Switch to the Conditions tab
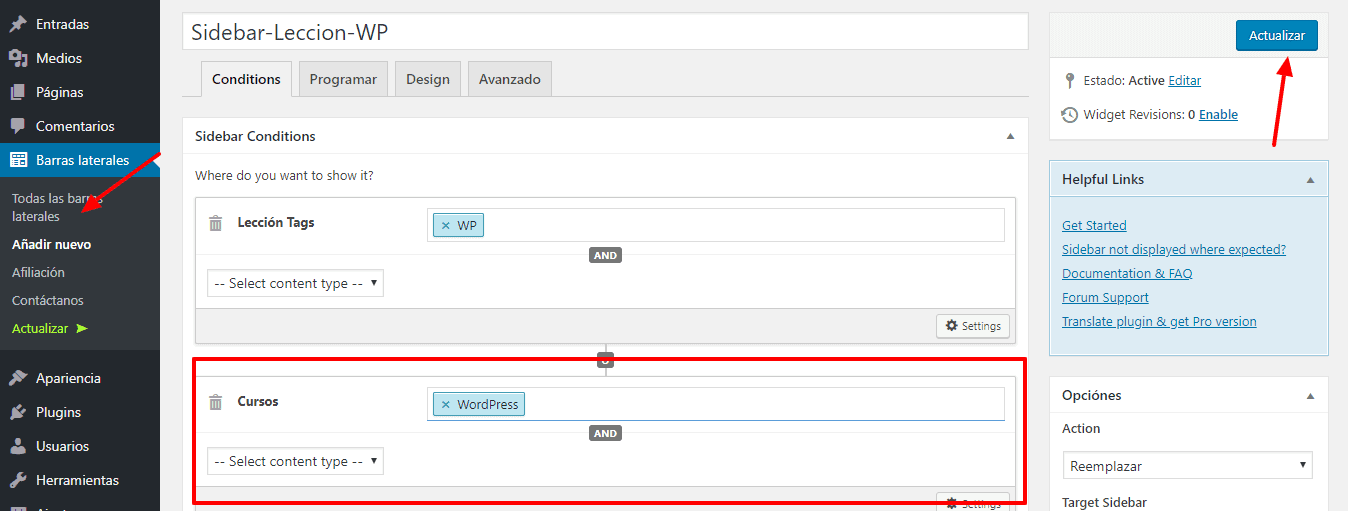This screenshot has height=511, width=1348. click(246, 79)
